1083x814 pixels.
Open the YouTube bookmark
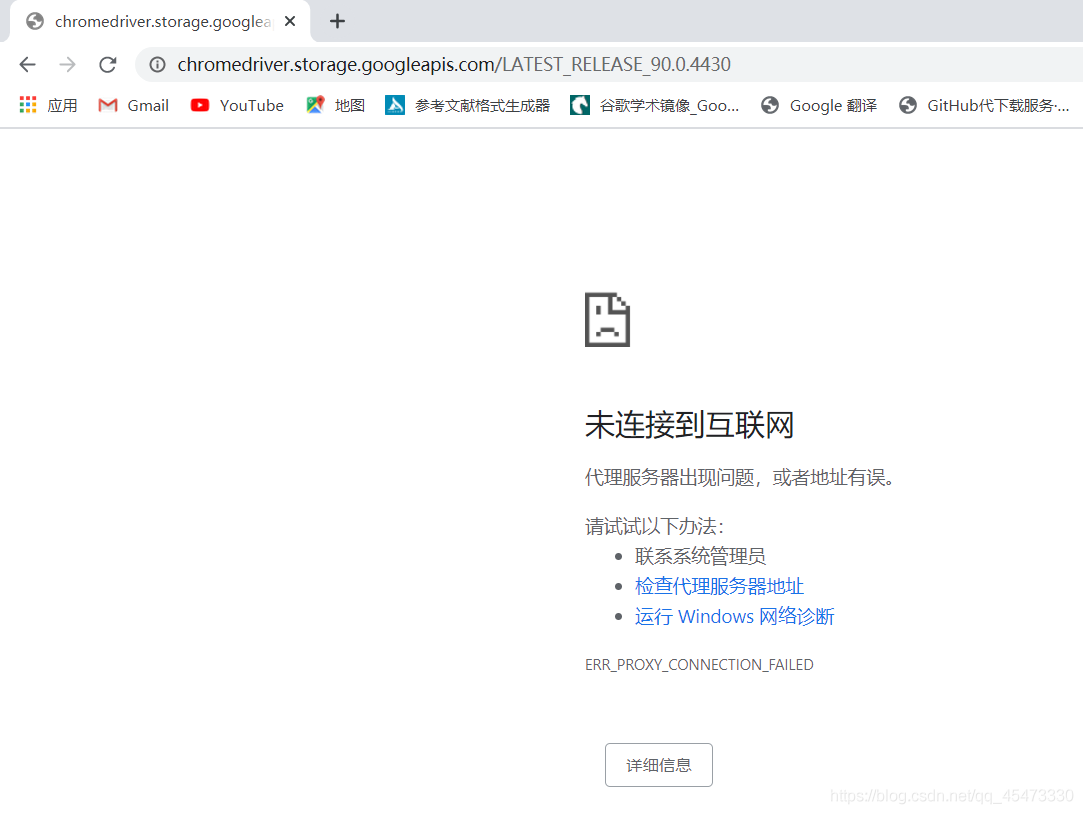(x=237, y=105)
